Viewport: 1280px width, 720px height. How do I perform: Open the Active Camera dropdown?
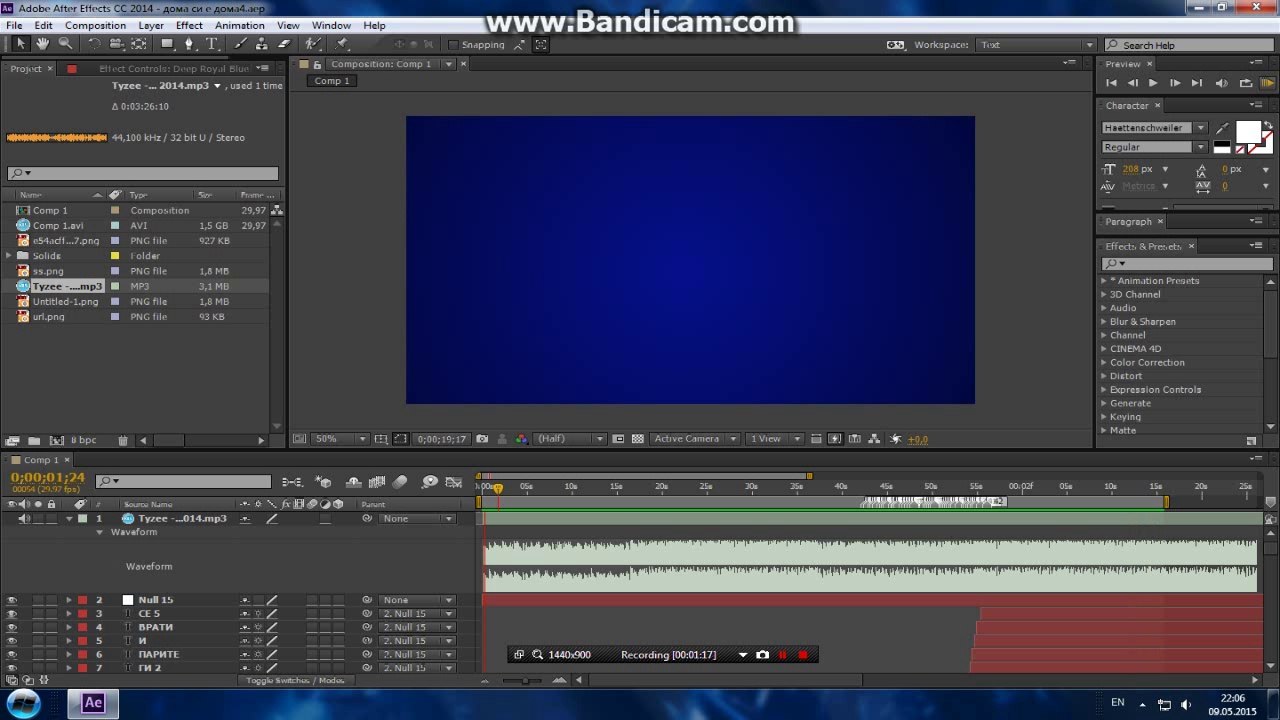(x=695, y=439)
